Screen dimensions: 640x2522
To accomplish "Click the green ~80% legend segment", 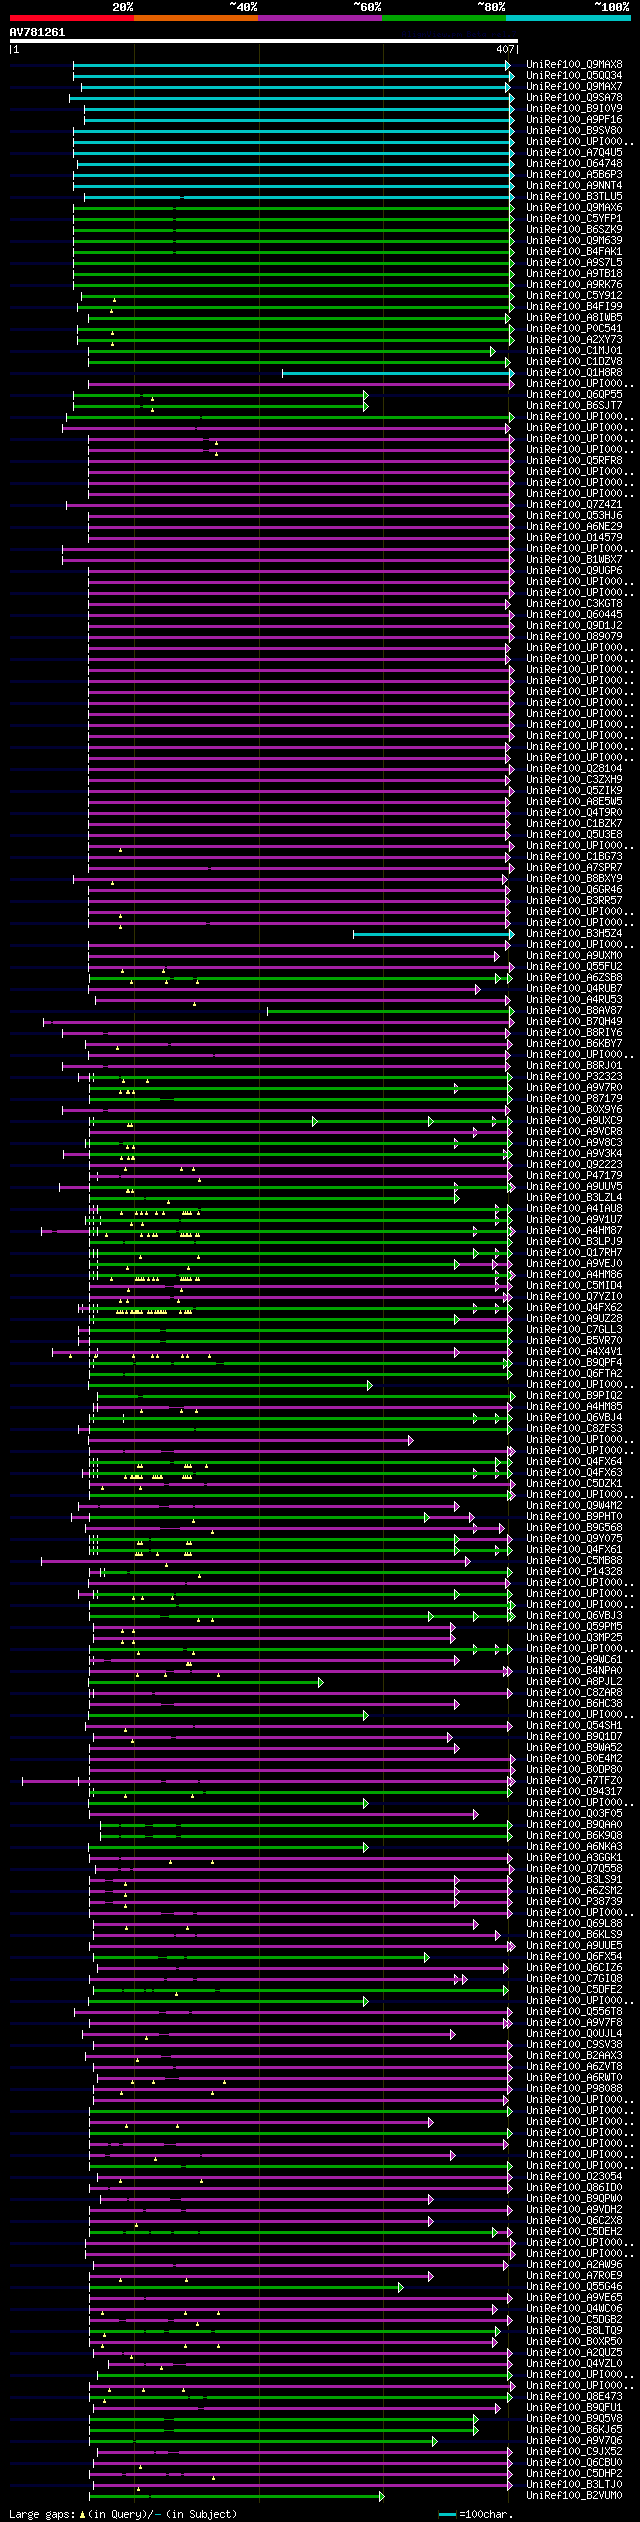I will click(x=444, y=18).
